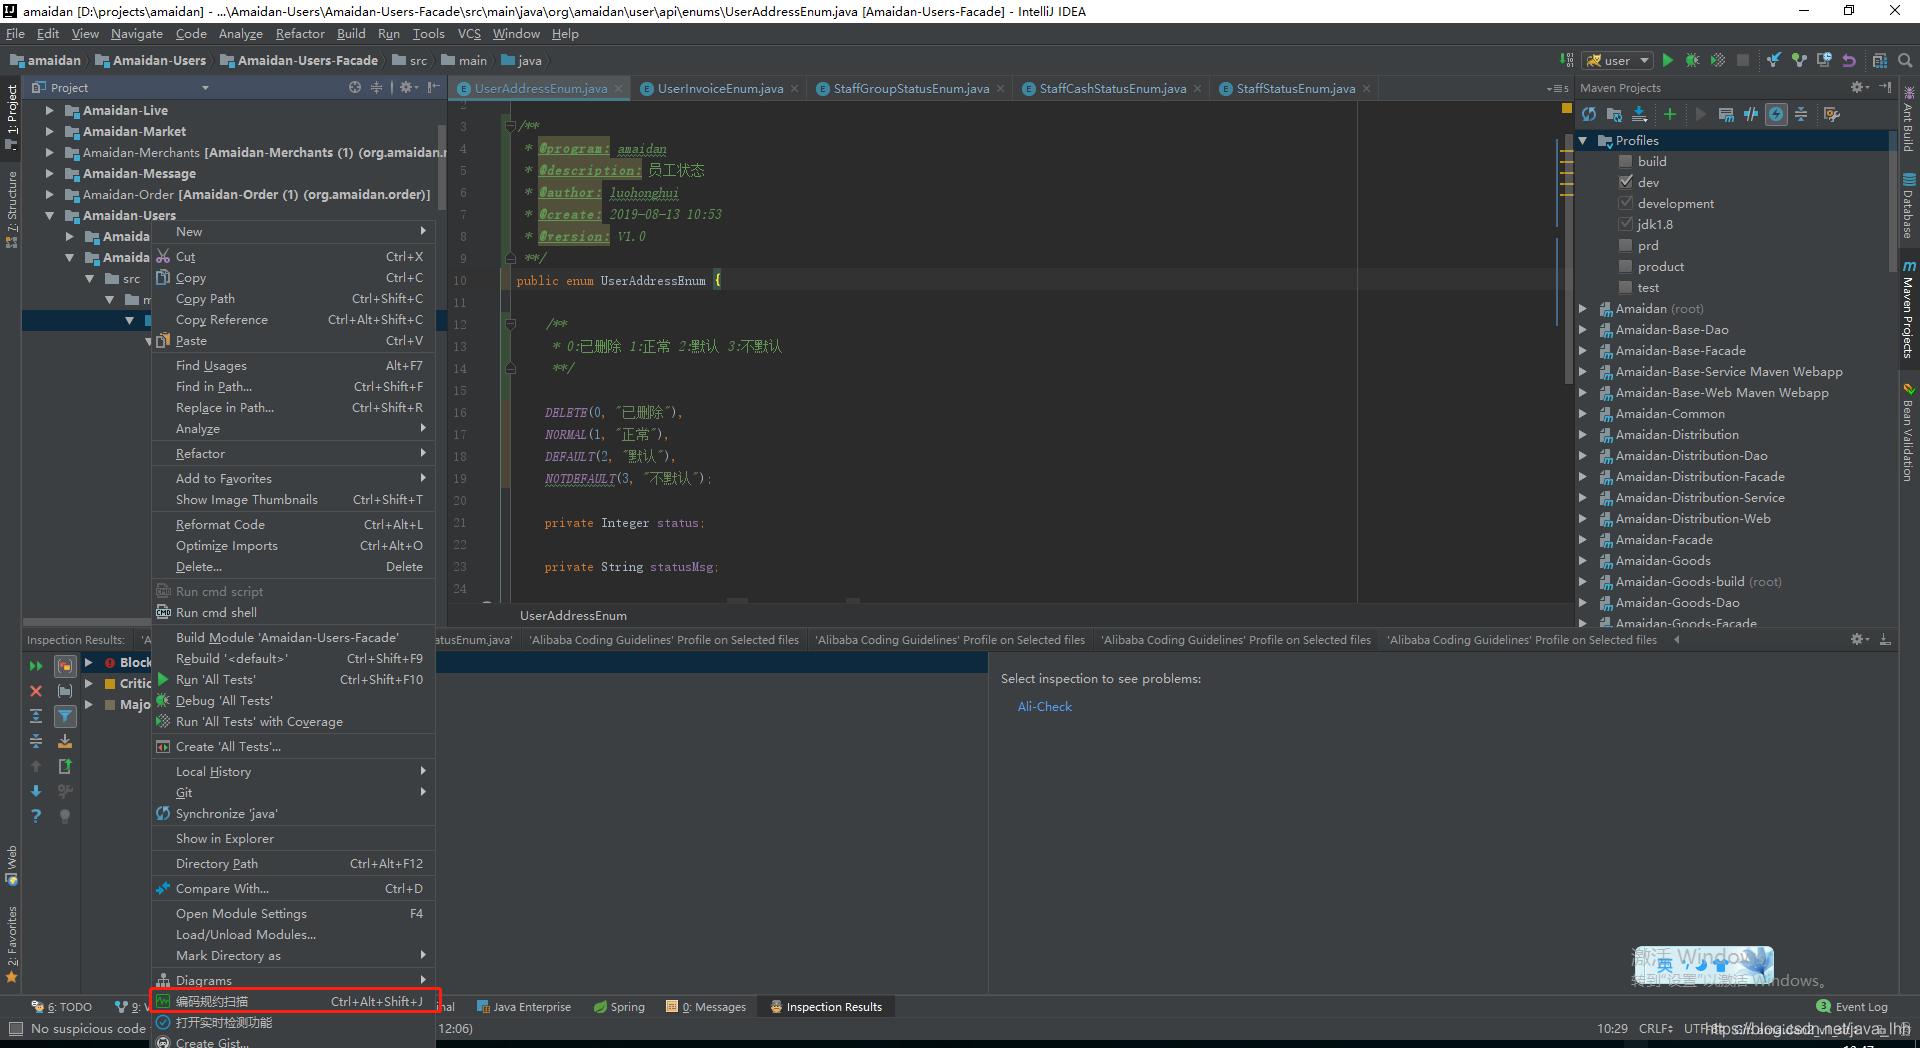Toggle the build Maven profile checkbox
Viewport: 1920px width, 1048px height.
click(x=1626, y=161)
